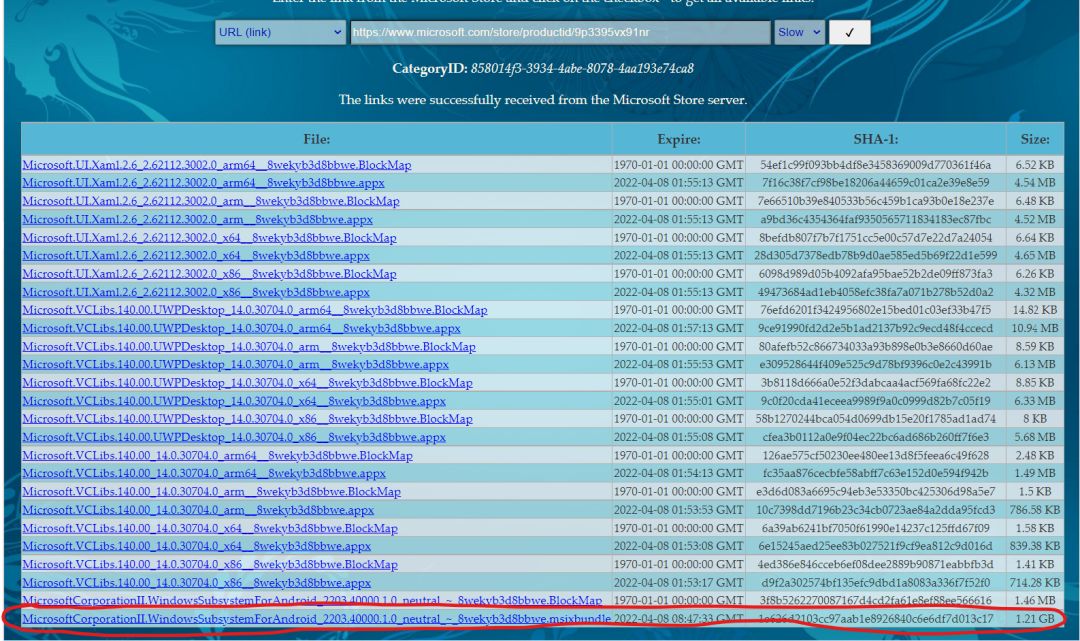Open VCLibs.140.00_14.0.30704.0 x86 BlockMap link
This screenshot has height=641, width=1080.
pyautogui.click(x=210, y=565)
